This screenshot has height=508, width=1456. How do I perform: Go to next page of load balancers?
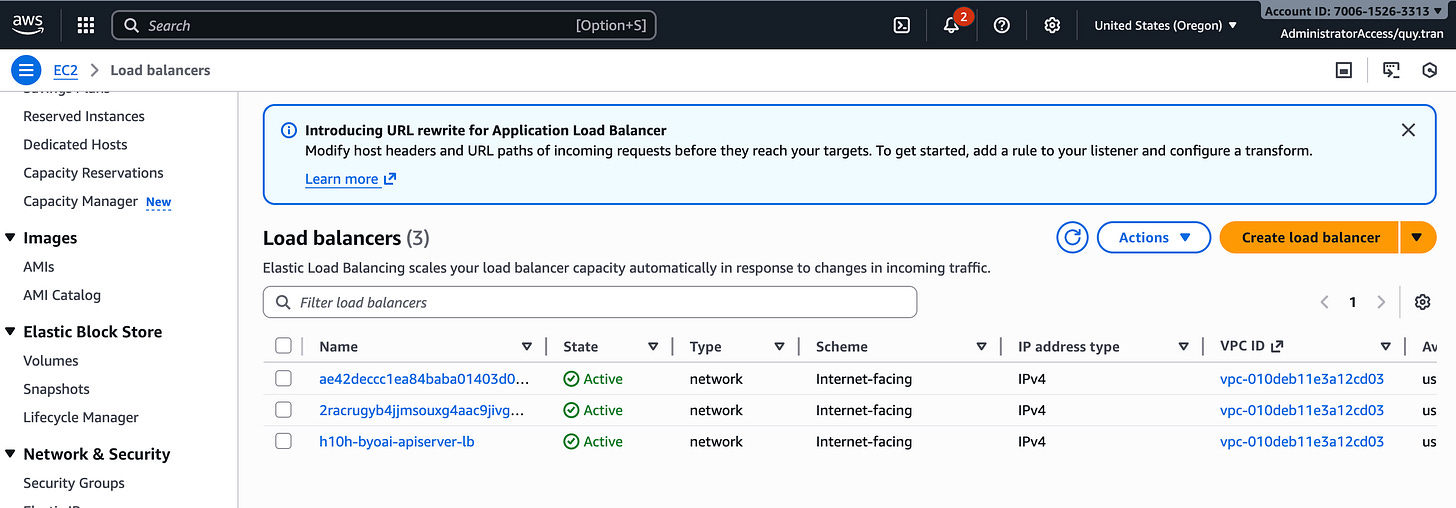click(x=1381, y=302)
